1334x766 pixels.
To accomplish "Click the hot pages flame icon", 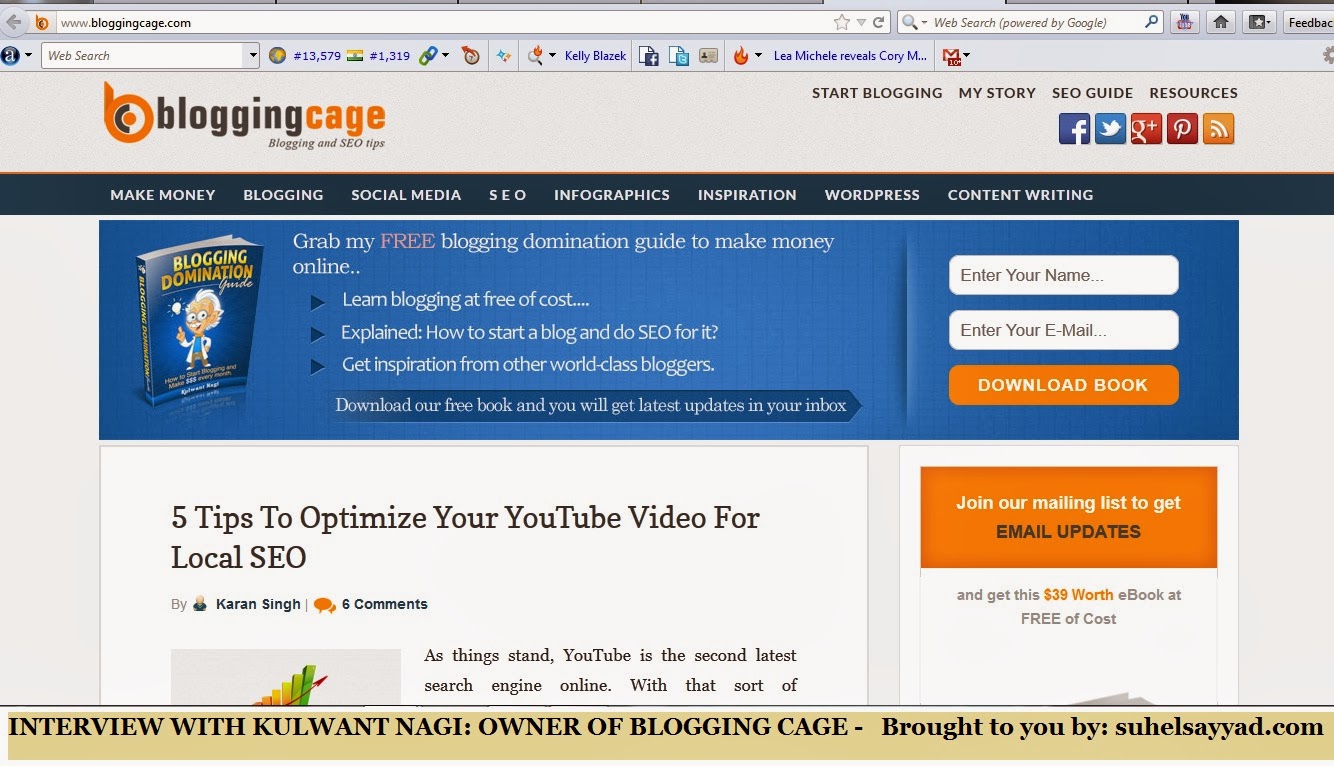I will pyautogui.click(x=741, y=56).
